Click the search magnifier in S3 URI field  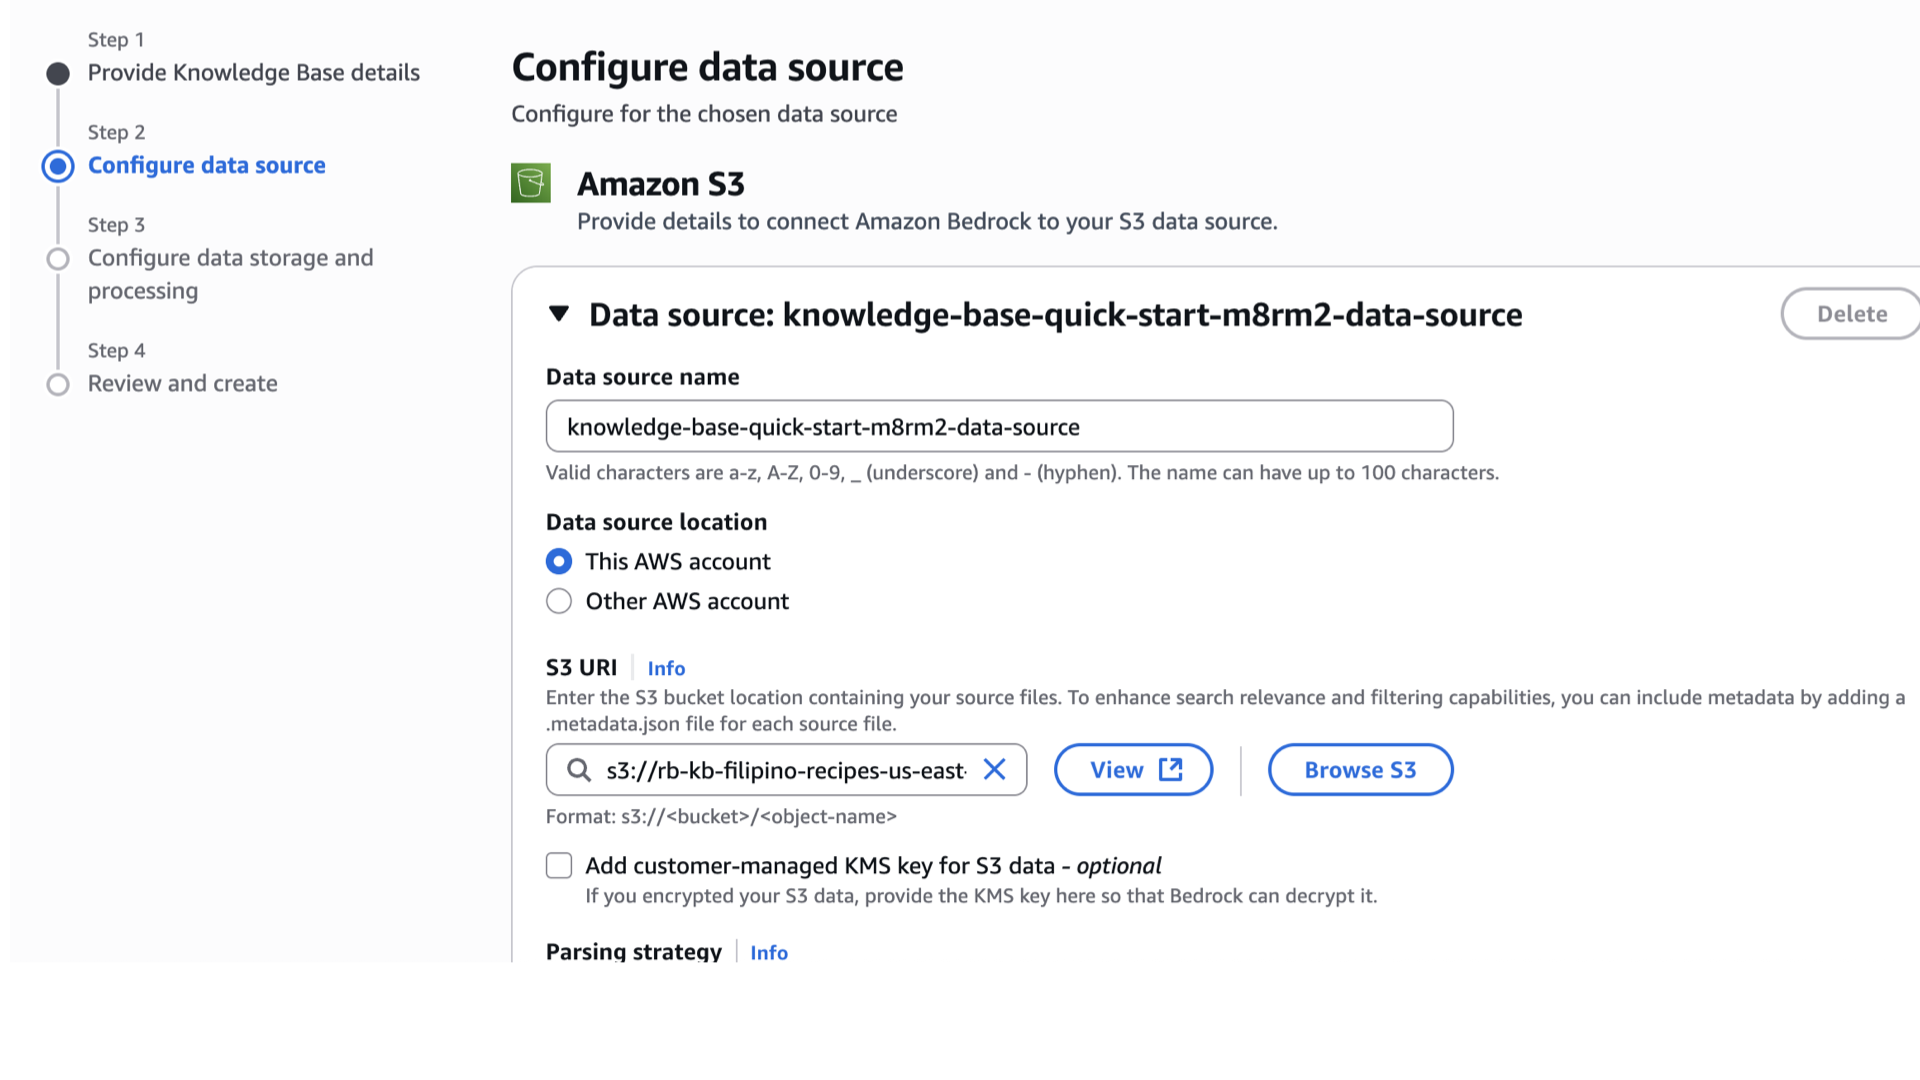point(579,770)
